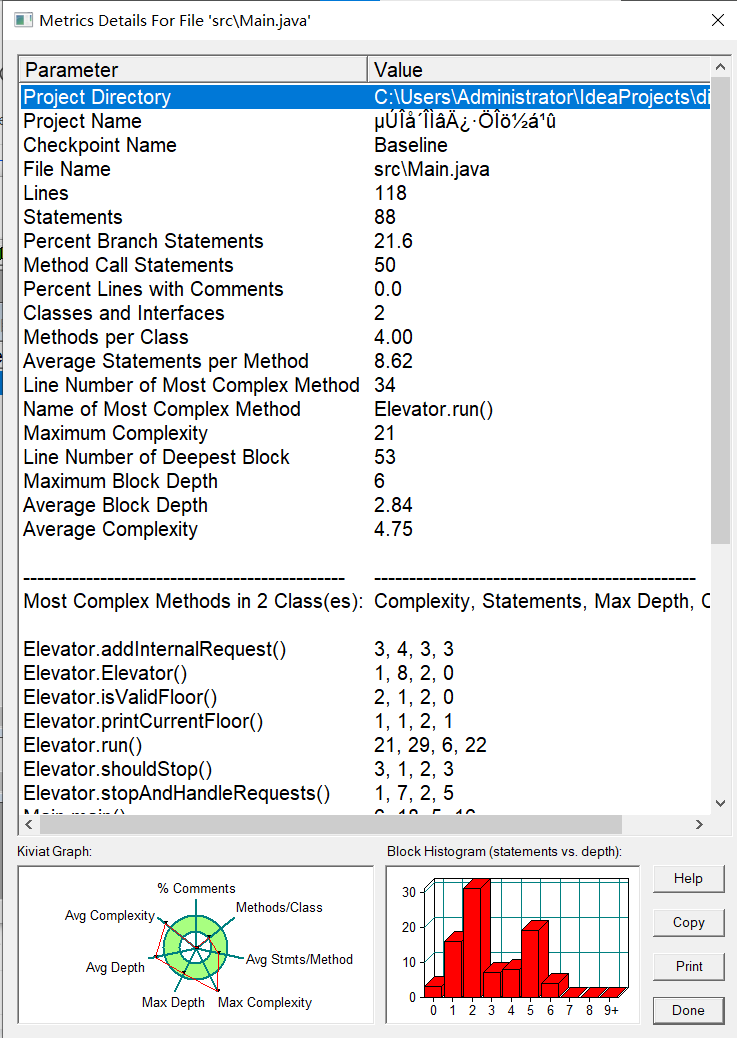This screenshot has height=1038, width=737.
Task: Select the Classes and Interfaces row
Action: click(x=365, y=312)
